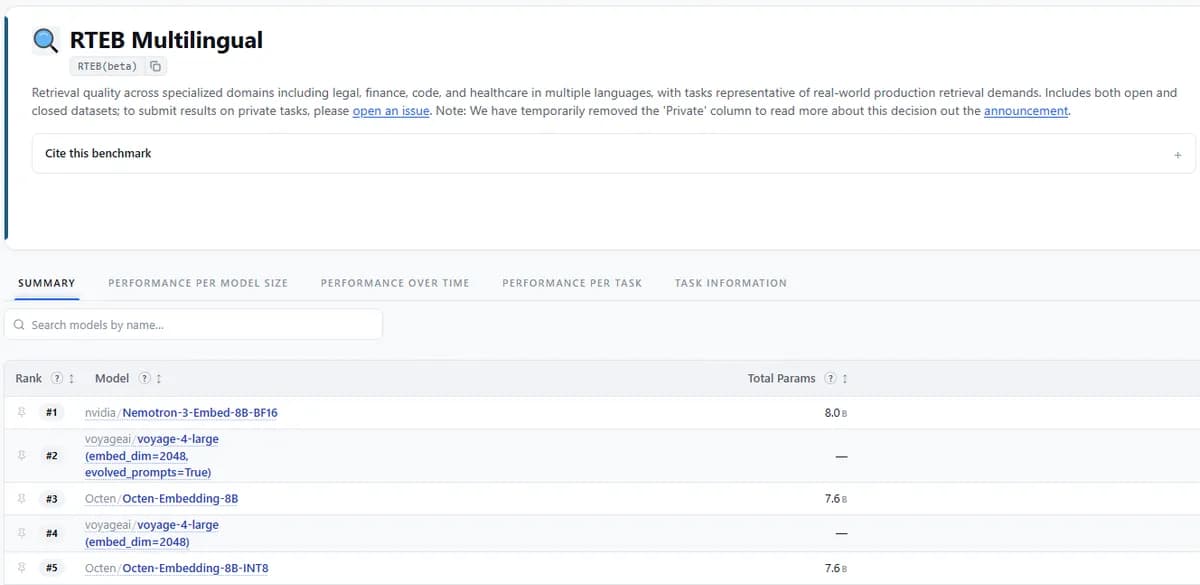Click the magnifier icon in search box
Viewport: 1200px width, 585px height.
[19, 325]
